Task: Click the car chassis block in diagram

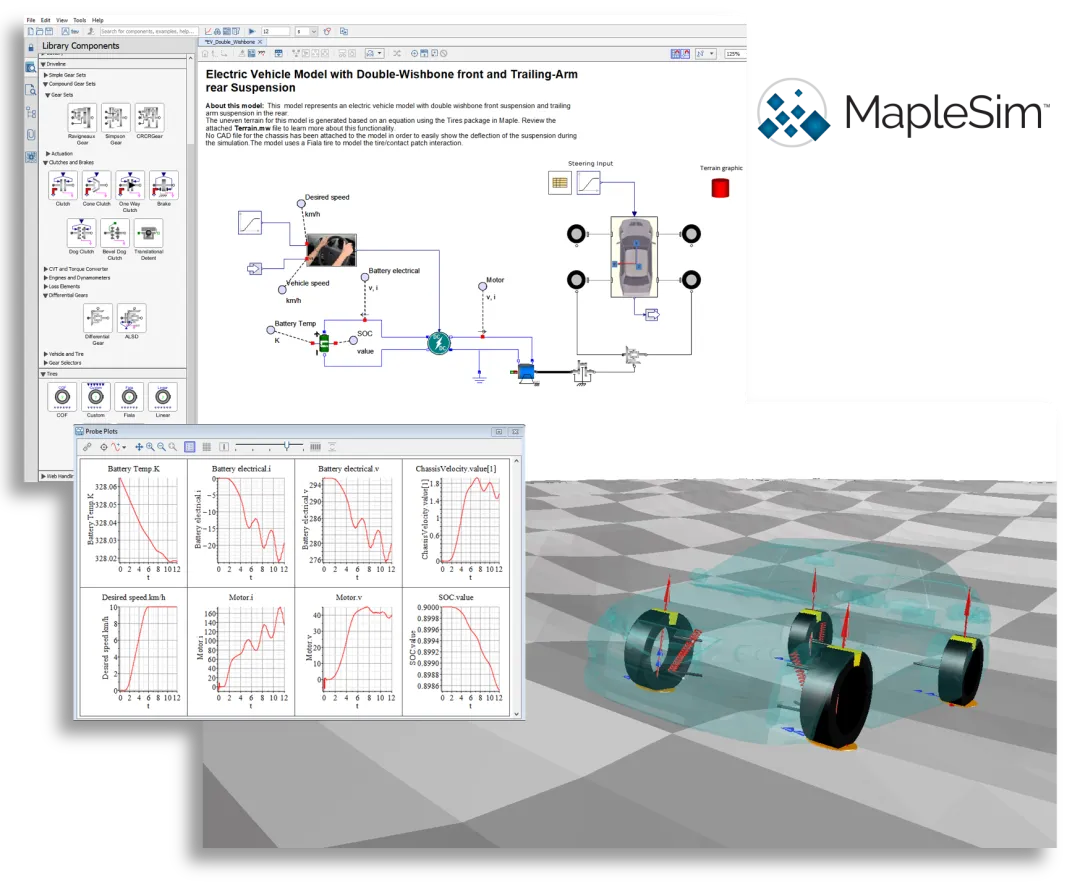Action: (634, 257)
